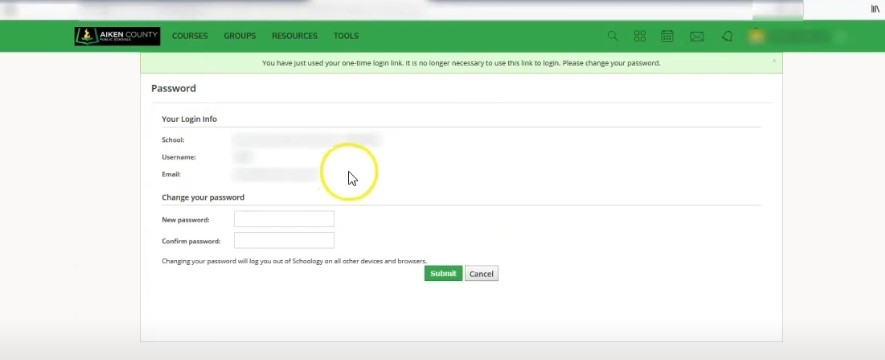
Task: Open the Resources menu
Action: click(295, 36)
